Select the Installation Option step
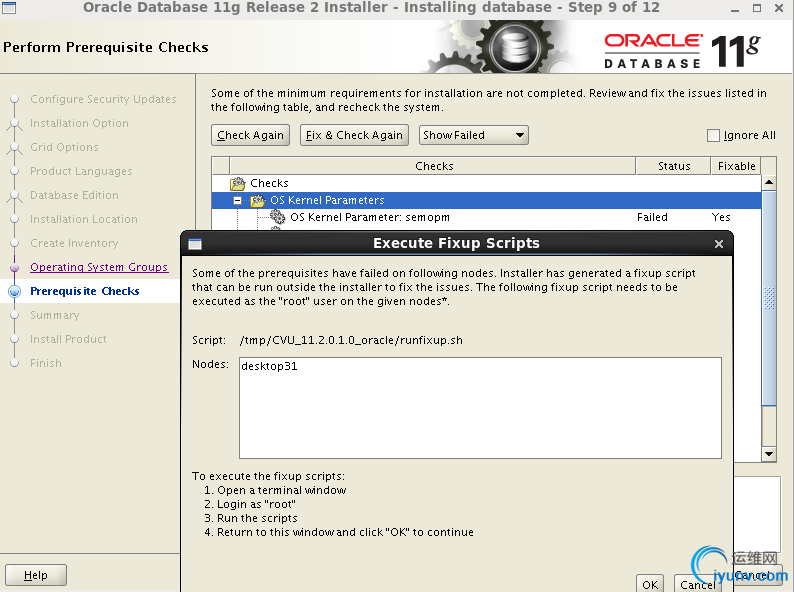Screen dimensions: 794x592 point(79,123)
